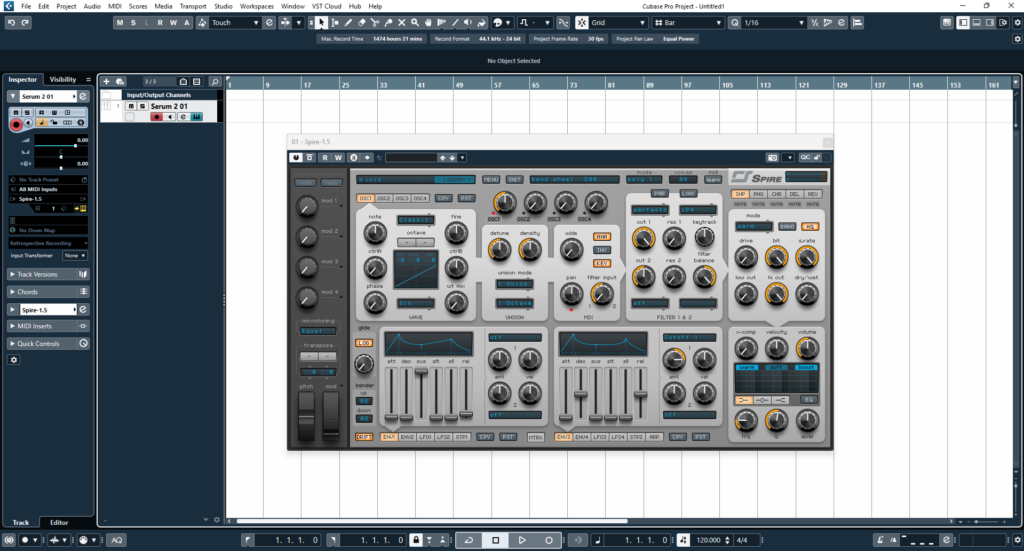
Task: Click the Undo arrow icon
Action: 11,22
